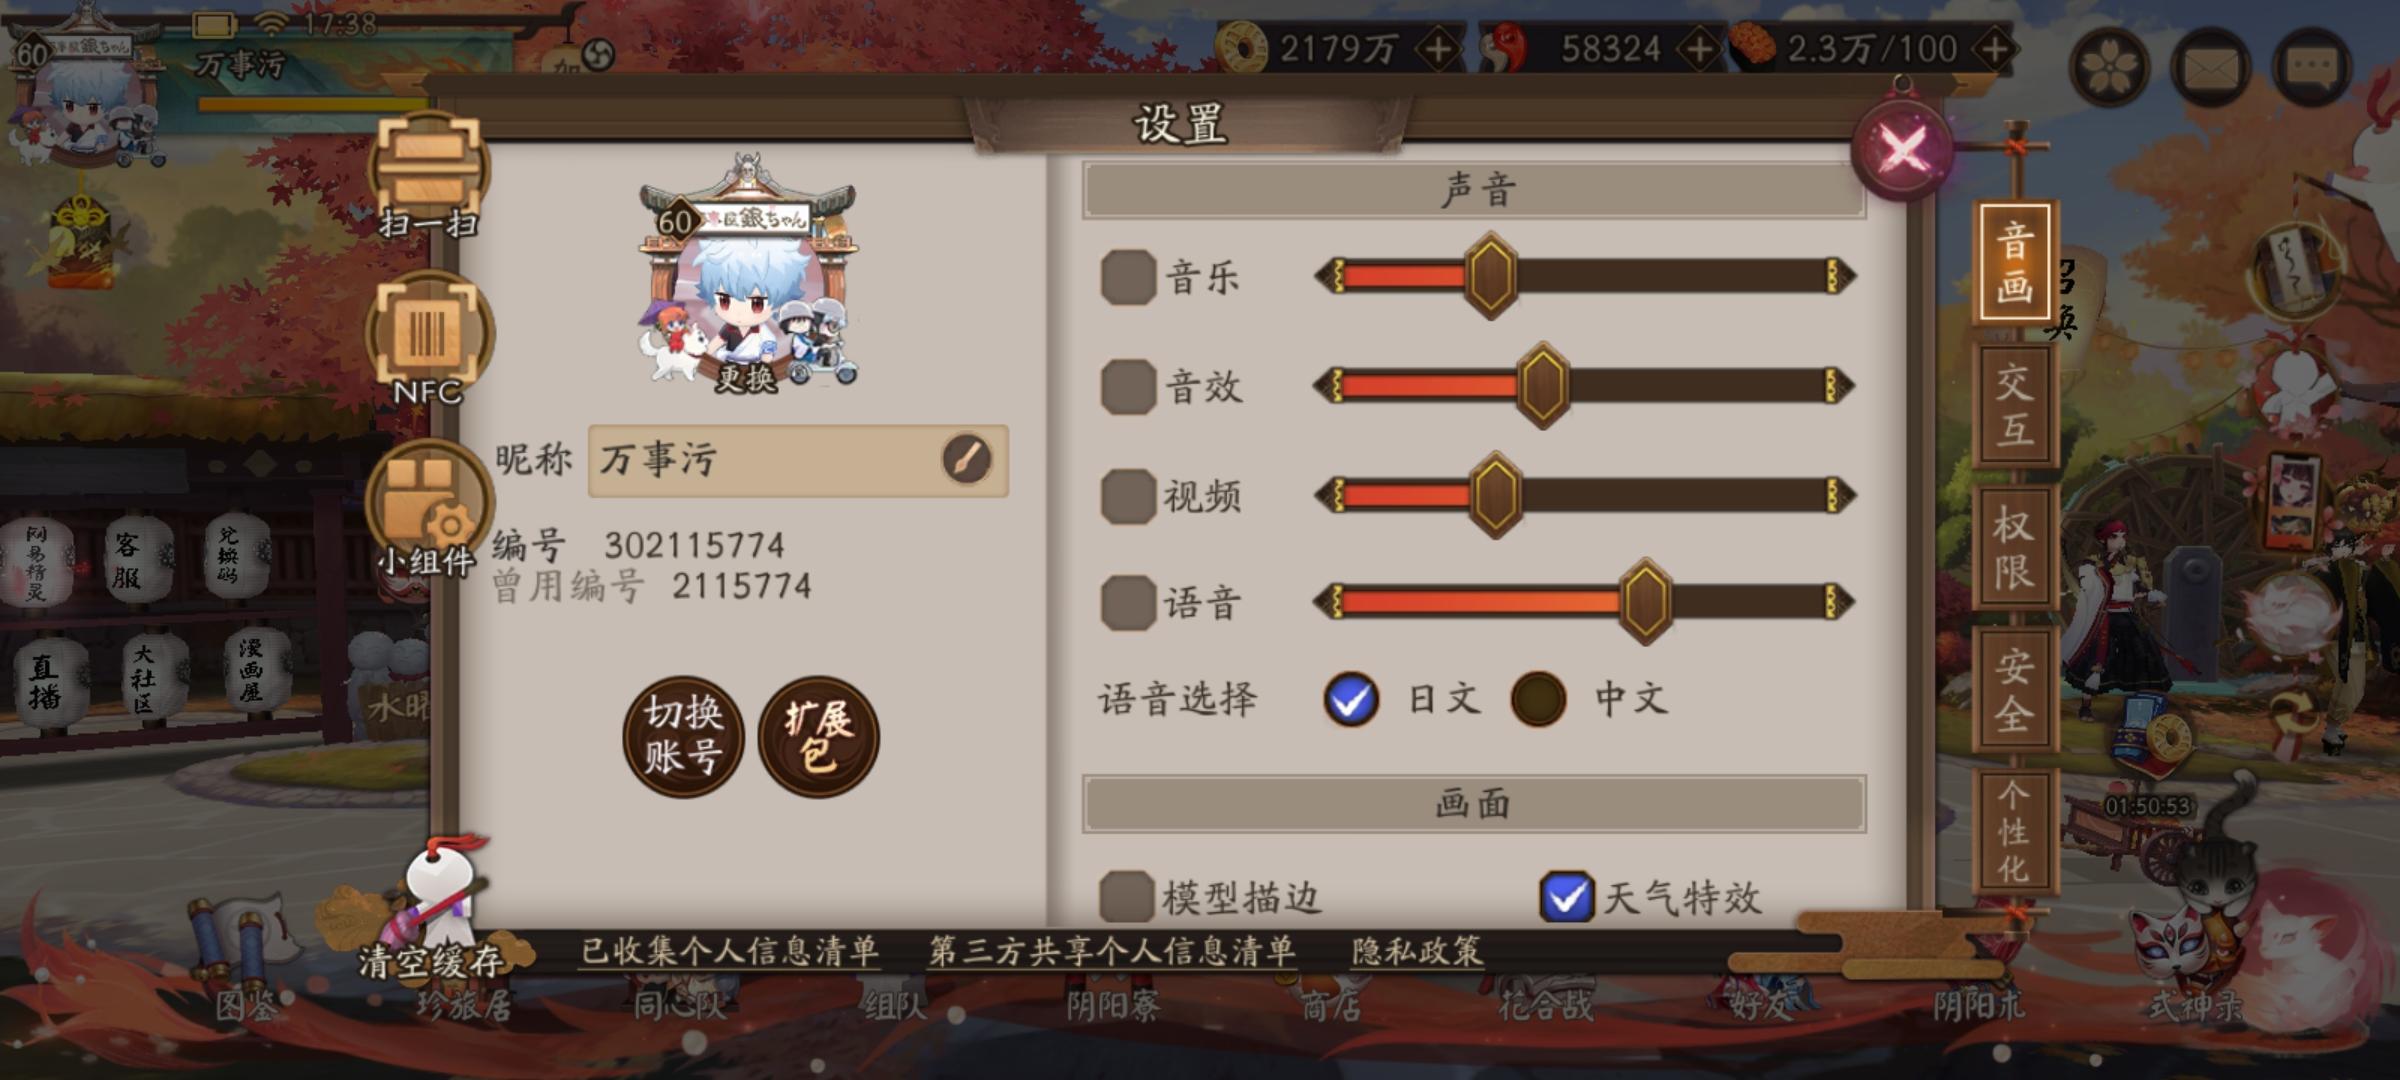Click the sakura flower icon
Image resolution: width=2400 pixels, height=1080 pixels.
[2108, 66]
